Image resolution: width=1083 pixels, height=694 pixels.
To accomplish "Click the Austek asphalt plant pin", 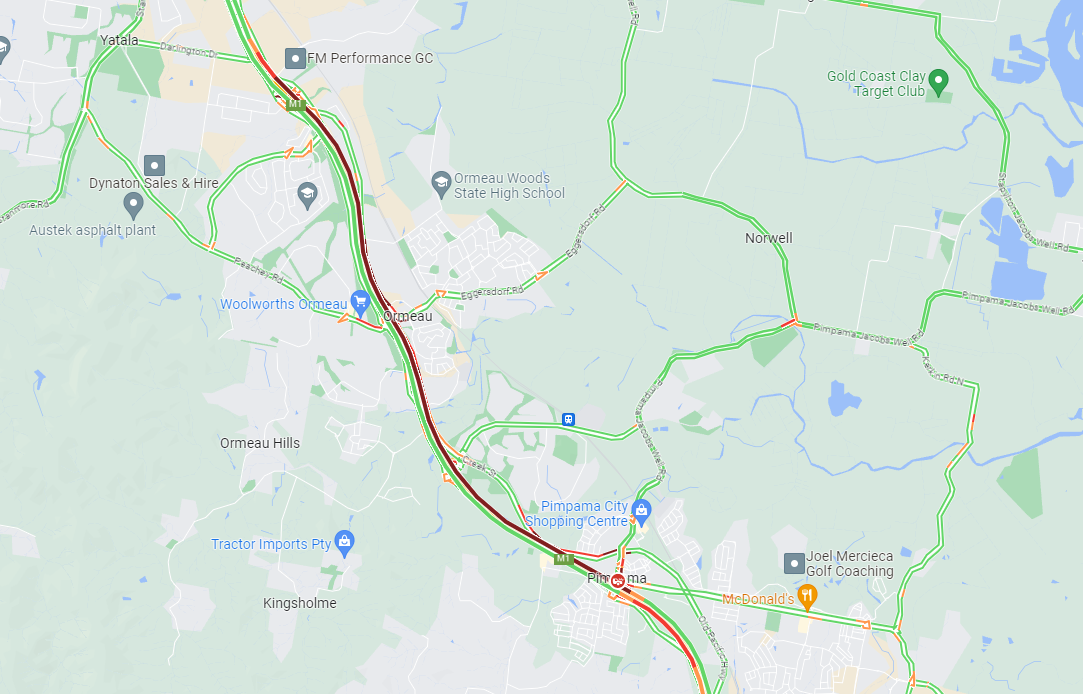I will (x=133, y=206).
